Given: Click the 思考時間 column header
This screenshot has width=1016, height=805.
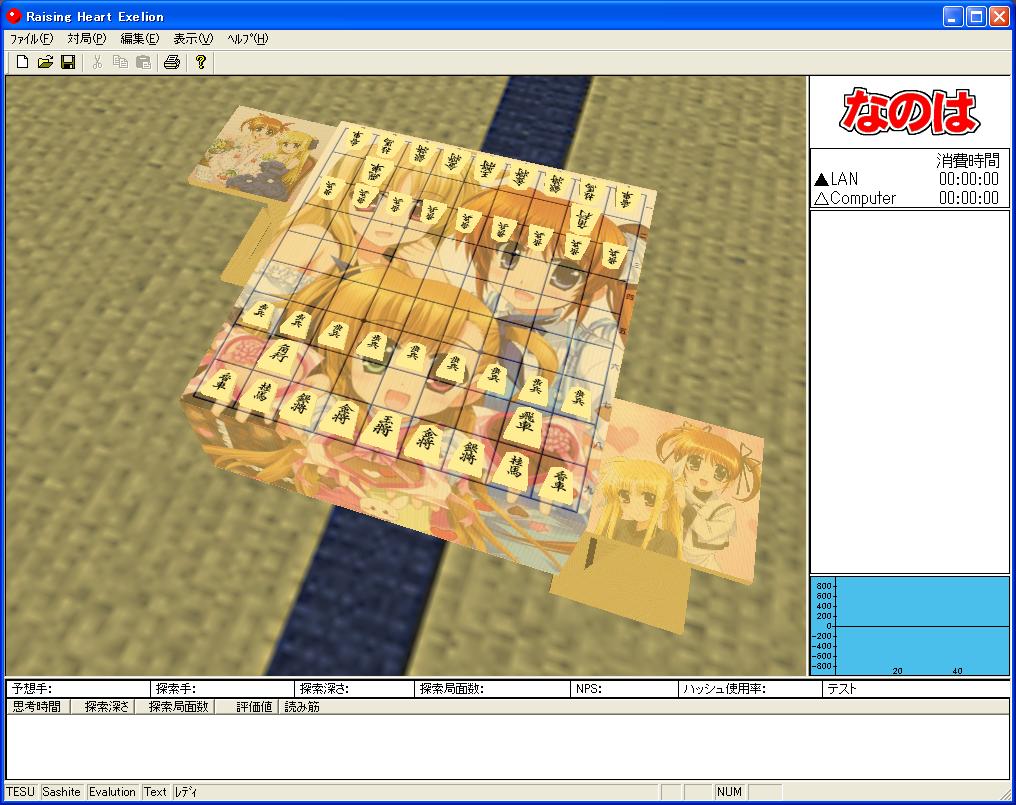Looking at the screenshot, I should (37, 706).
